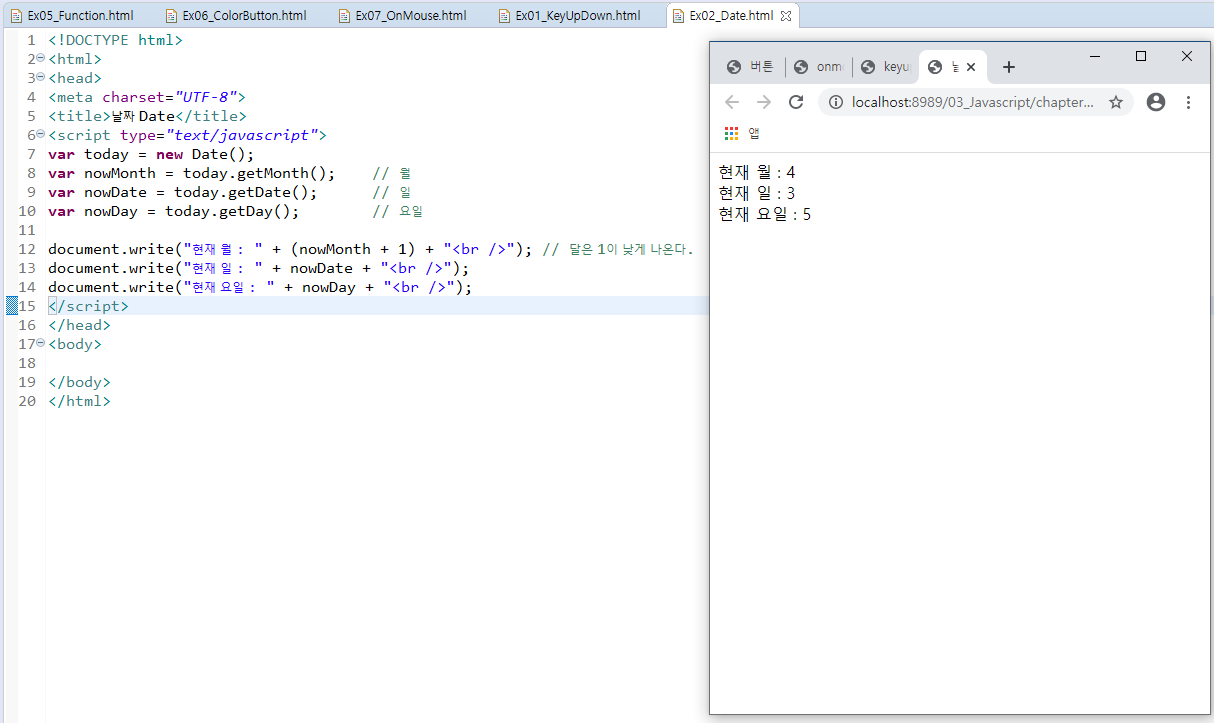The image size is (1214, 723).
Task: Click 'var today = new Date();' code line
Action: pos(151,154)
